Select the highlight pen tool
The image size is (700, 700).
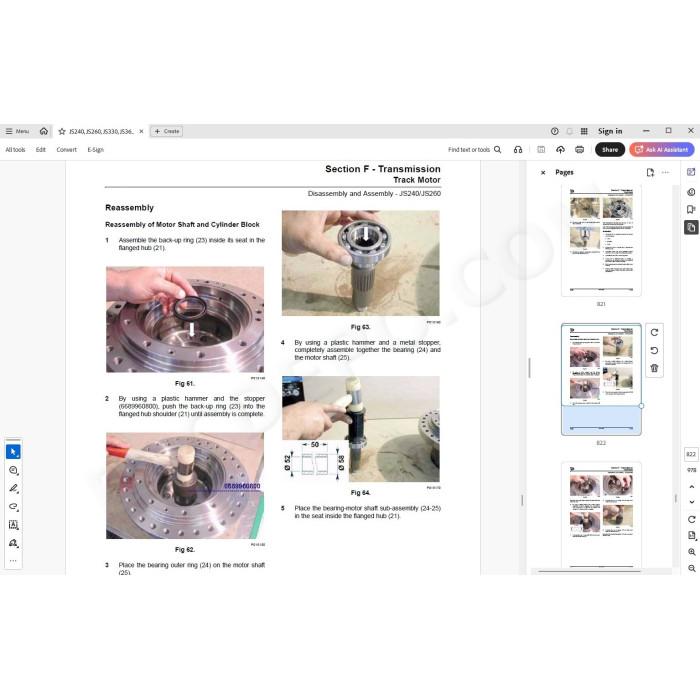pos(13,488)
